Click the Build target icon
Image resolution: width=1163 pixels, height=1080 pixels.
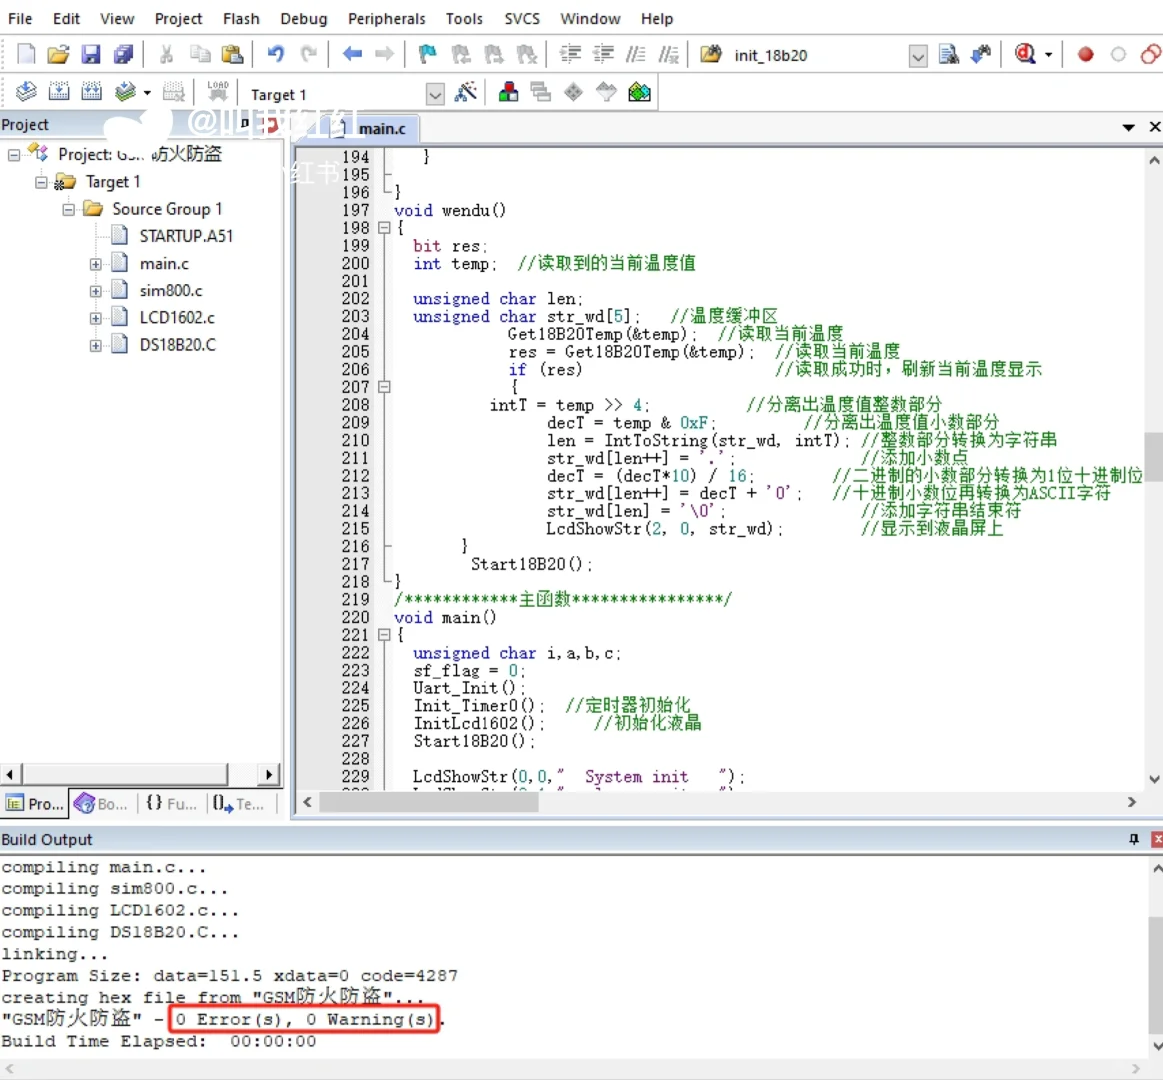(x=59, y=92)
